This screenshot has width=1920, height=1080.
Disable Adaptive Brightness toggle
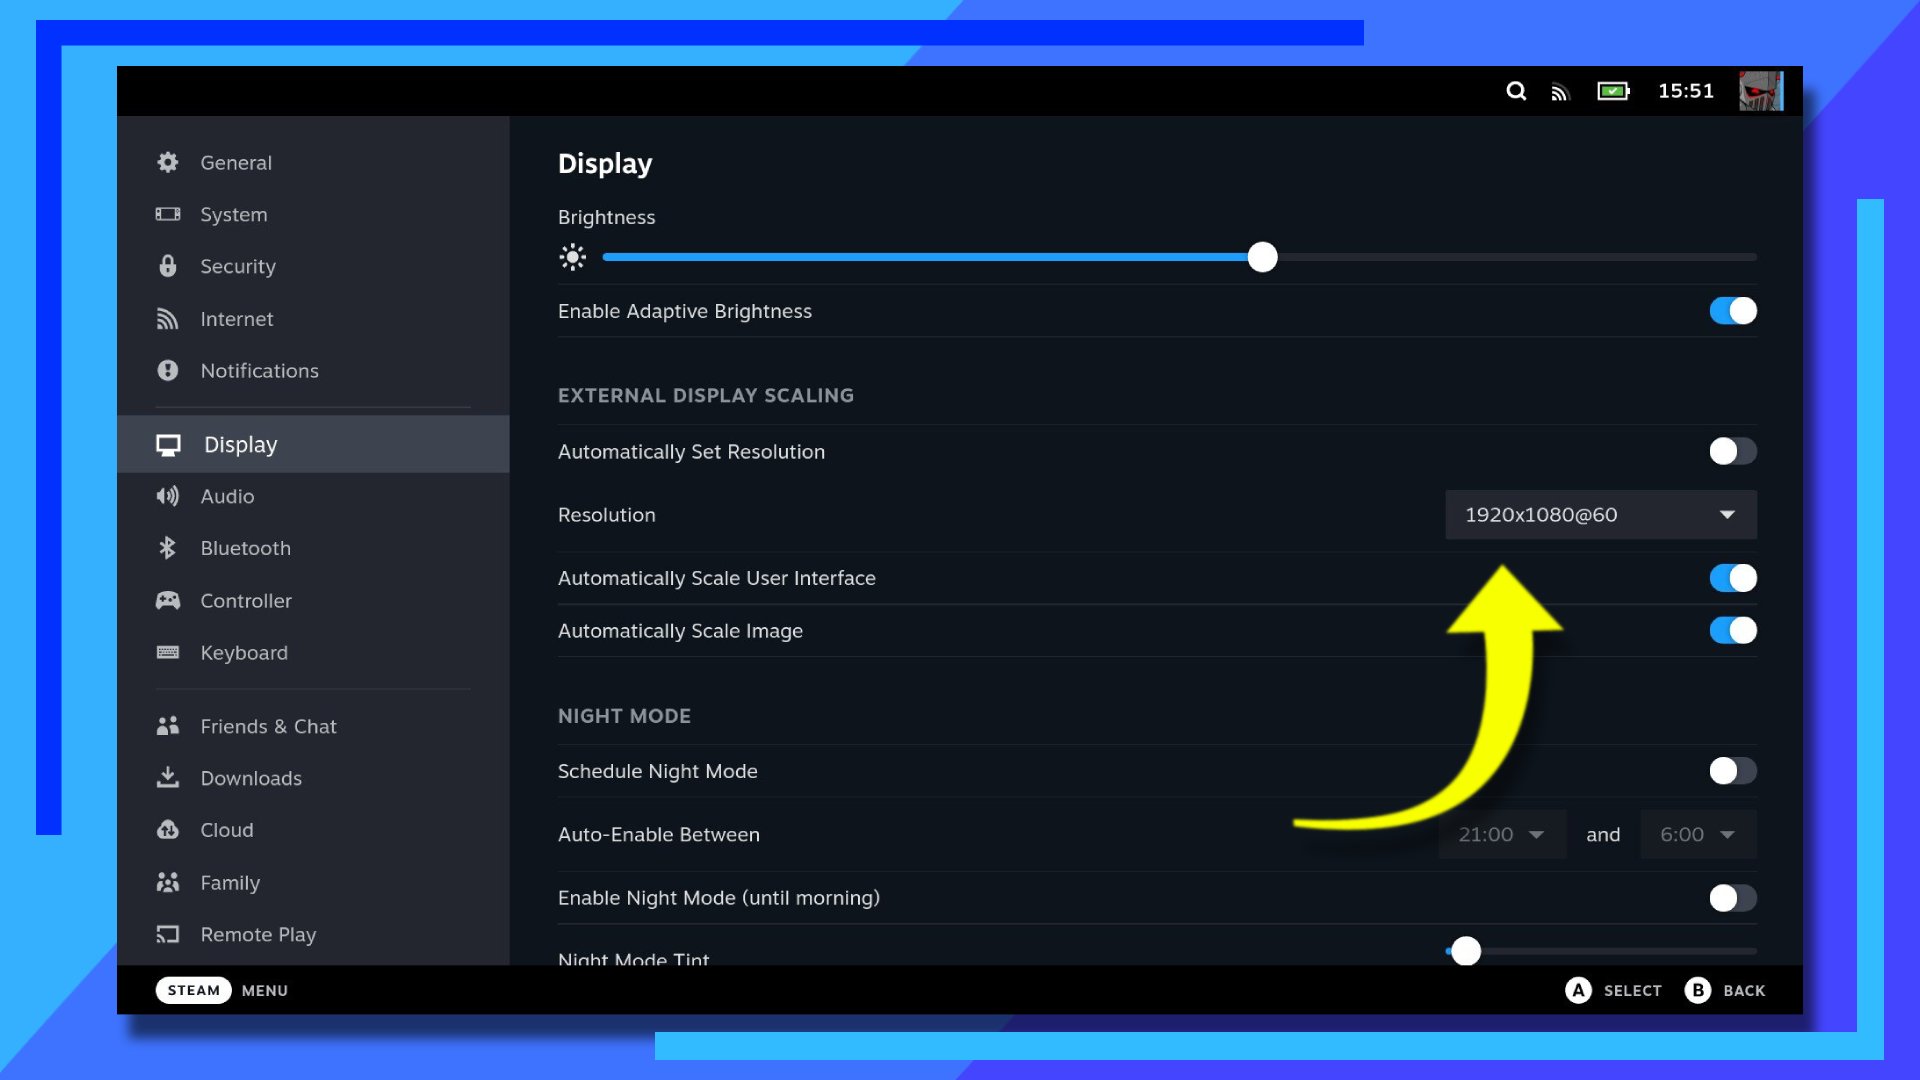point(1732,311)
